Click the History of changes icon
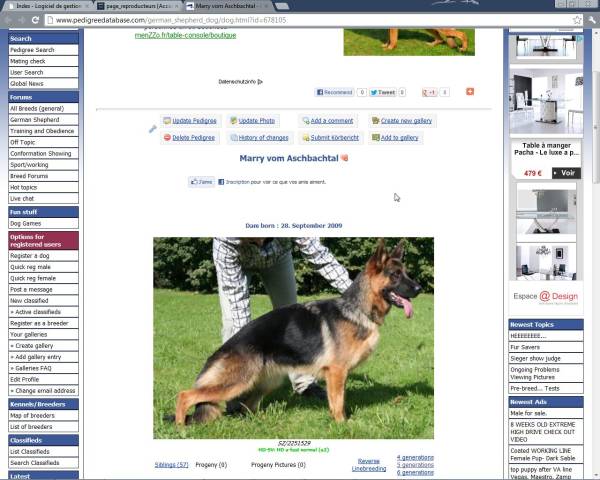 point(233,138)
